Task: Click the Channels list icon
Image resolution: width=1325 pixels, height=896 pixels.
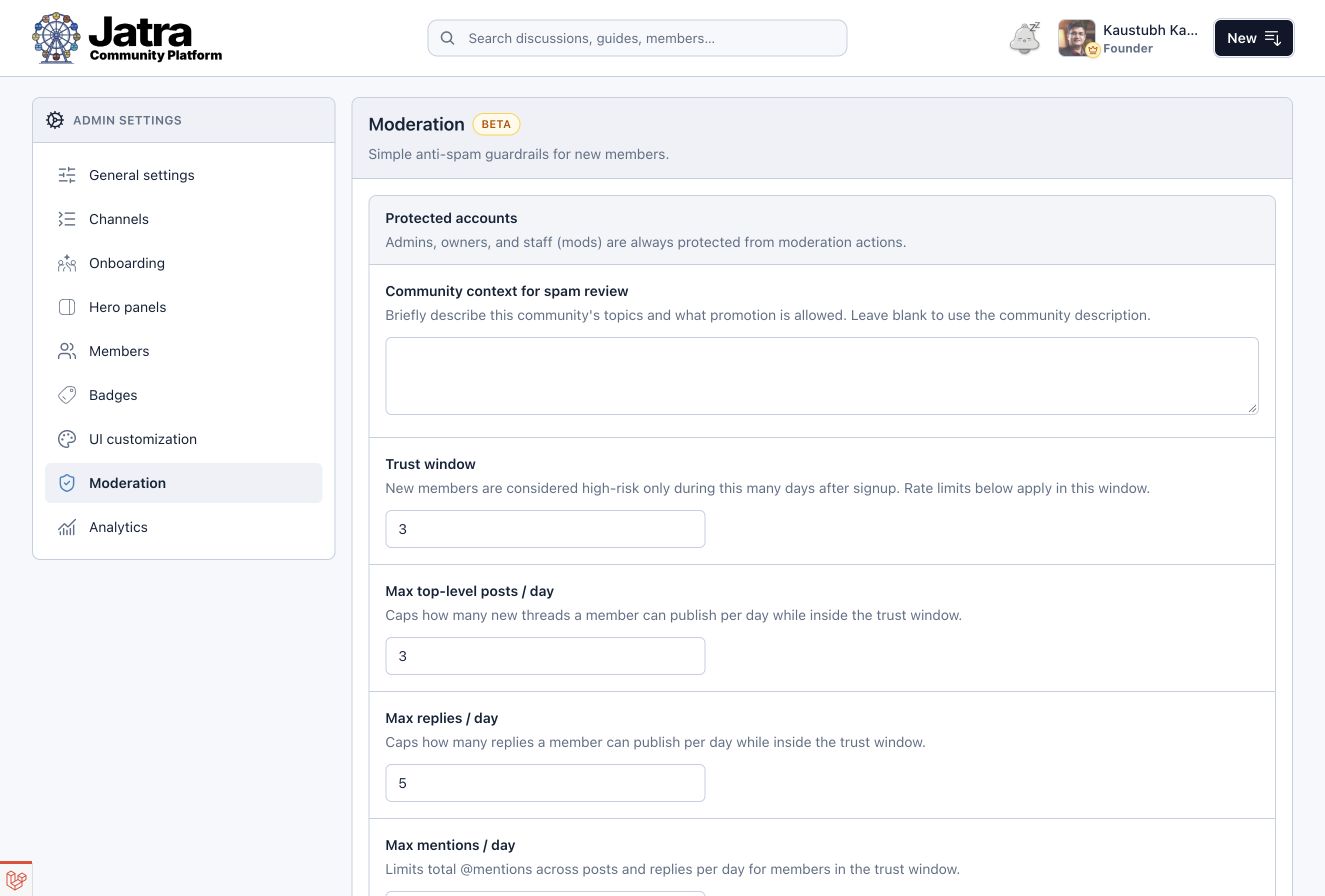Action: 67,219
